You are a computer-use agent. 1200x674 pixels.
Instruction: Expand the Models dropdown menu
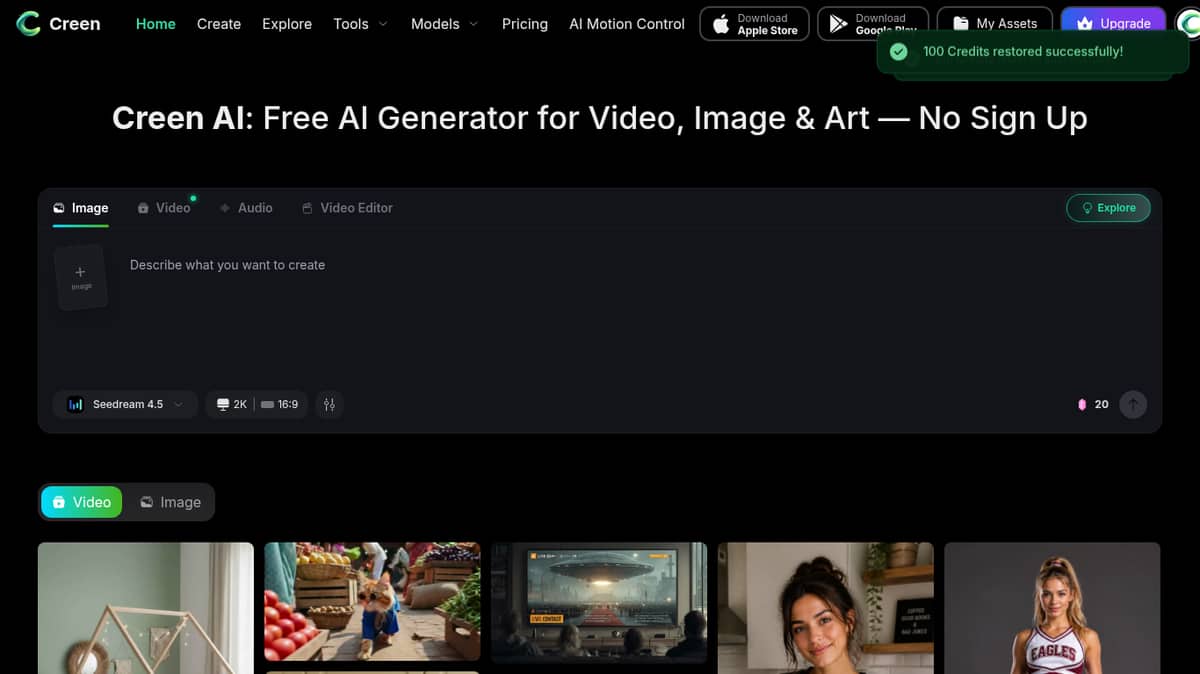444,24
